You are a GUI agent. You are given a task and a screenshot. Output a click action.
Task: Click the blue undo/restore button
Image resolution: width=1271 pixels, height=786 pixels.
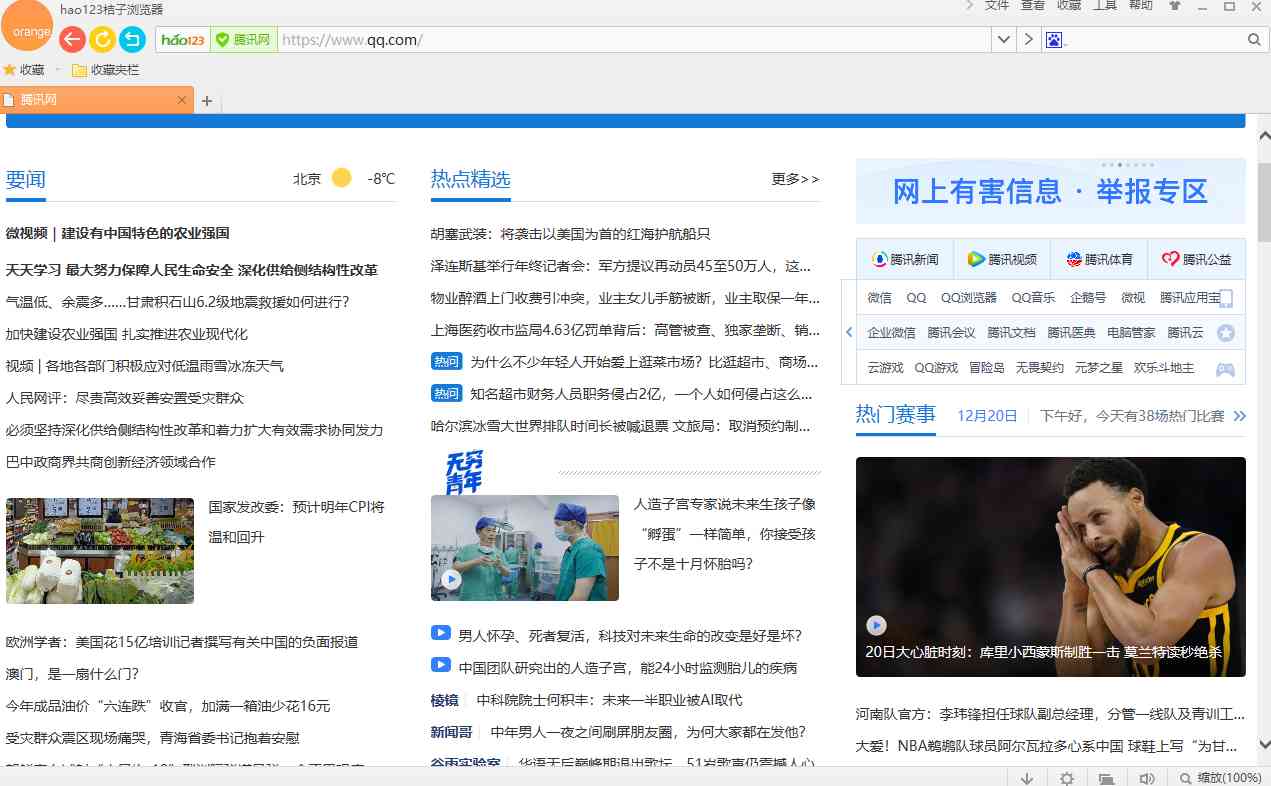pyautogui.click(x=132, y=39)
